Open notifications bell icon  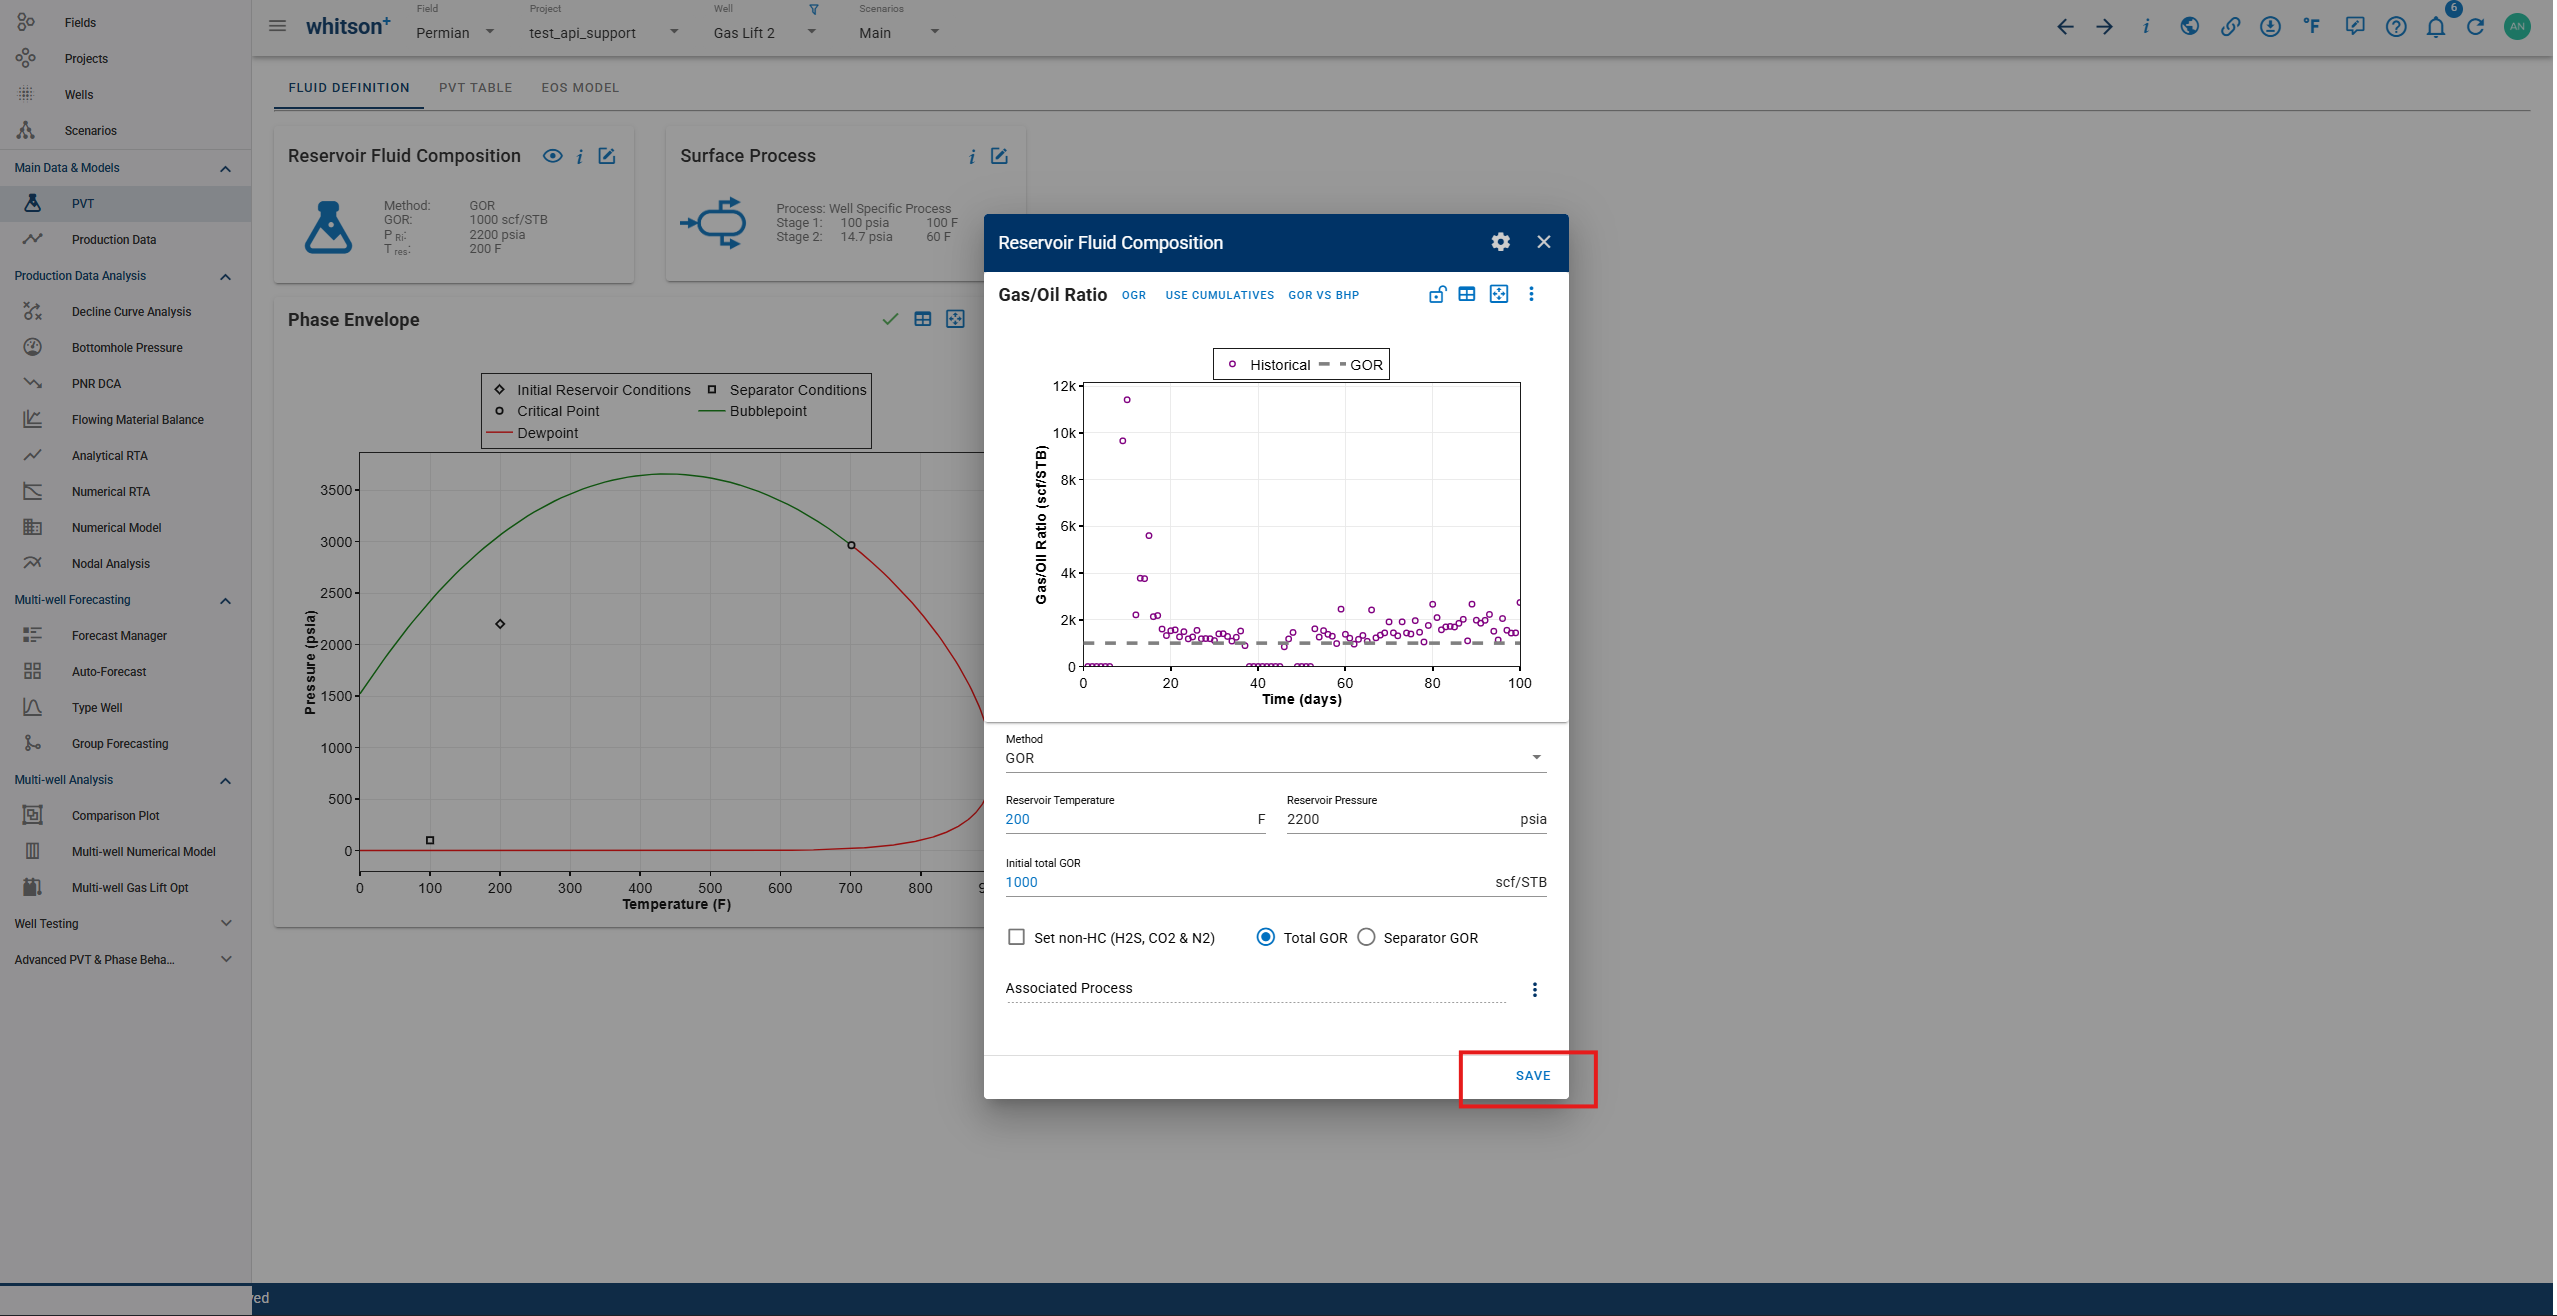2435,27
